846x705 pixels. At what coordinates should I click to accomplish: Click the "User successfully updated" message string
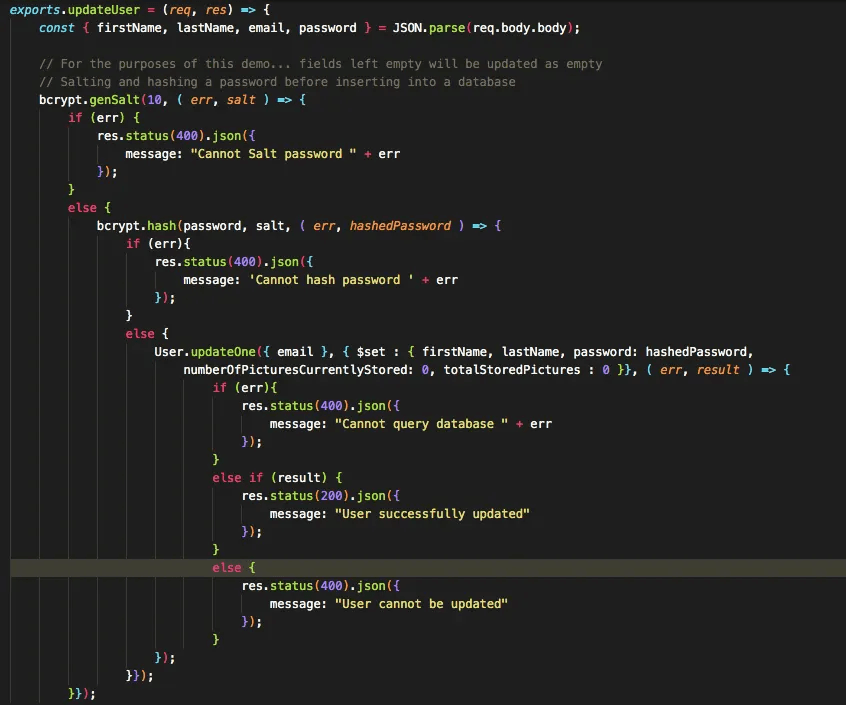(x=432, y=513)
